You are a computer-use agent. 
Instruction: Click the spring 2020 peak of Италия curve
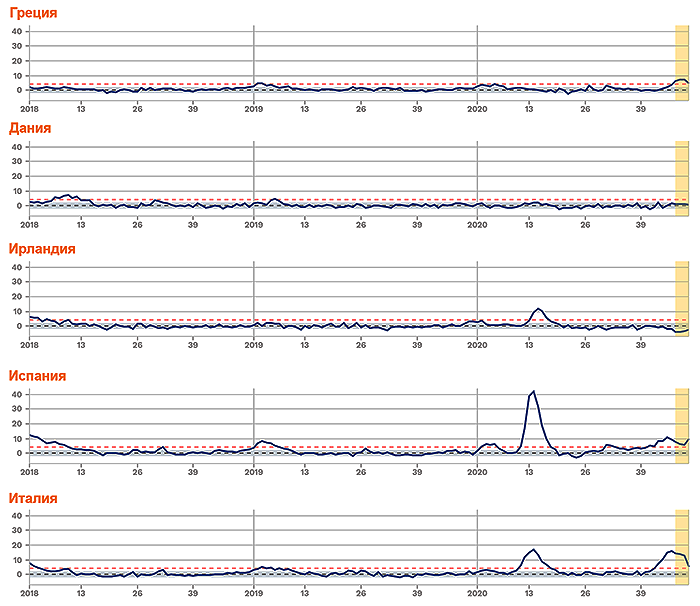pyautogui.click(x=533, y=549)
